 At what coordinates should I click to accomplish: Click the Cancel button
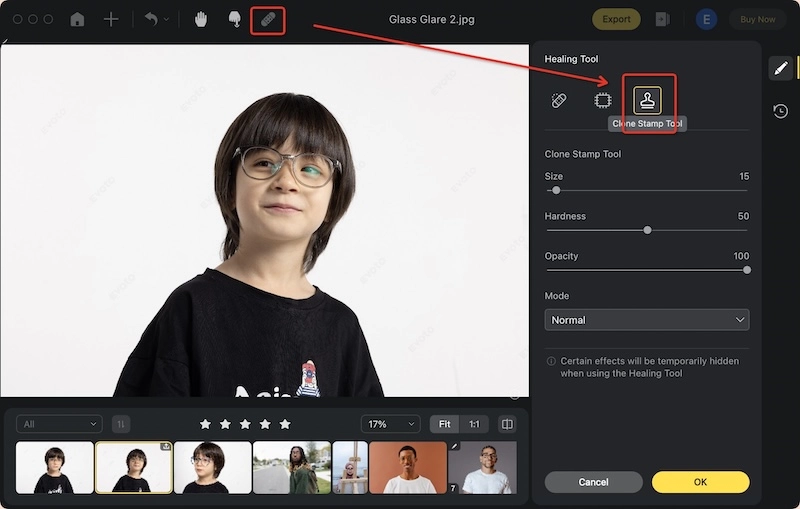point(593,482)
